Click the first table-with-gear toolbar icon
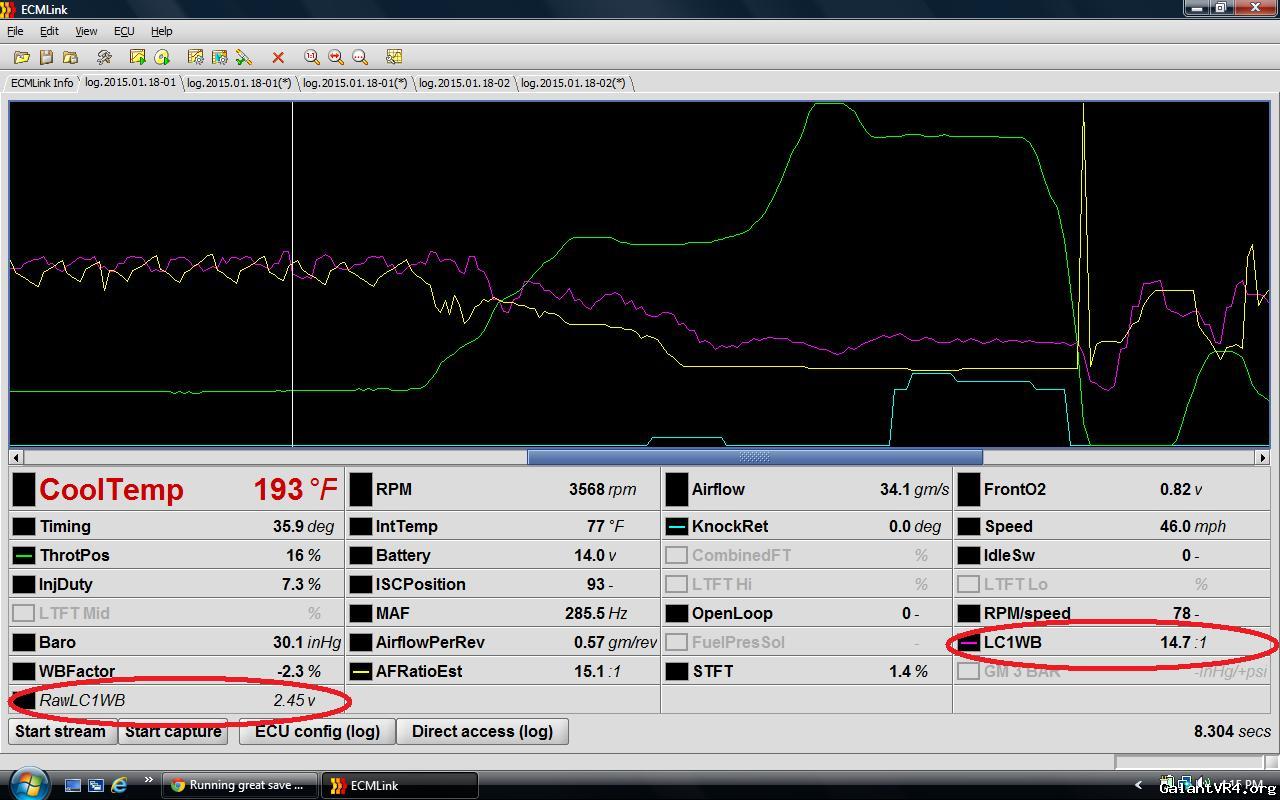This screenshot has height=800, width=1280. pos(196,58)
